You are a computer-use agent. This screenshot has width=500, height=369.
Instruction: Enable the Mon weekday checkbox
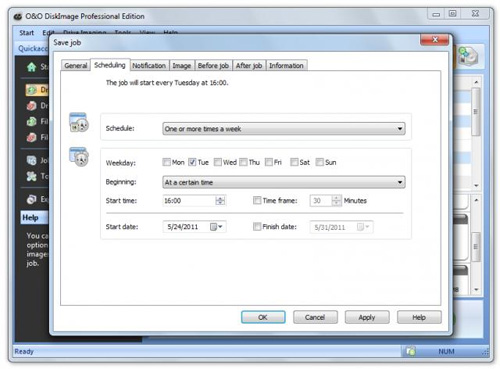166,162
